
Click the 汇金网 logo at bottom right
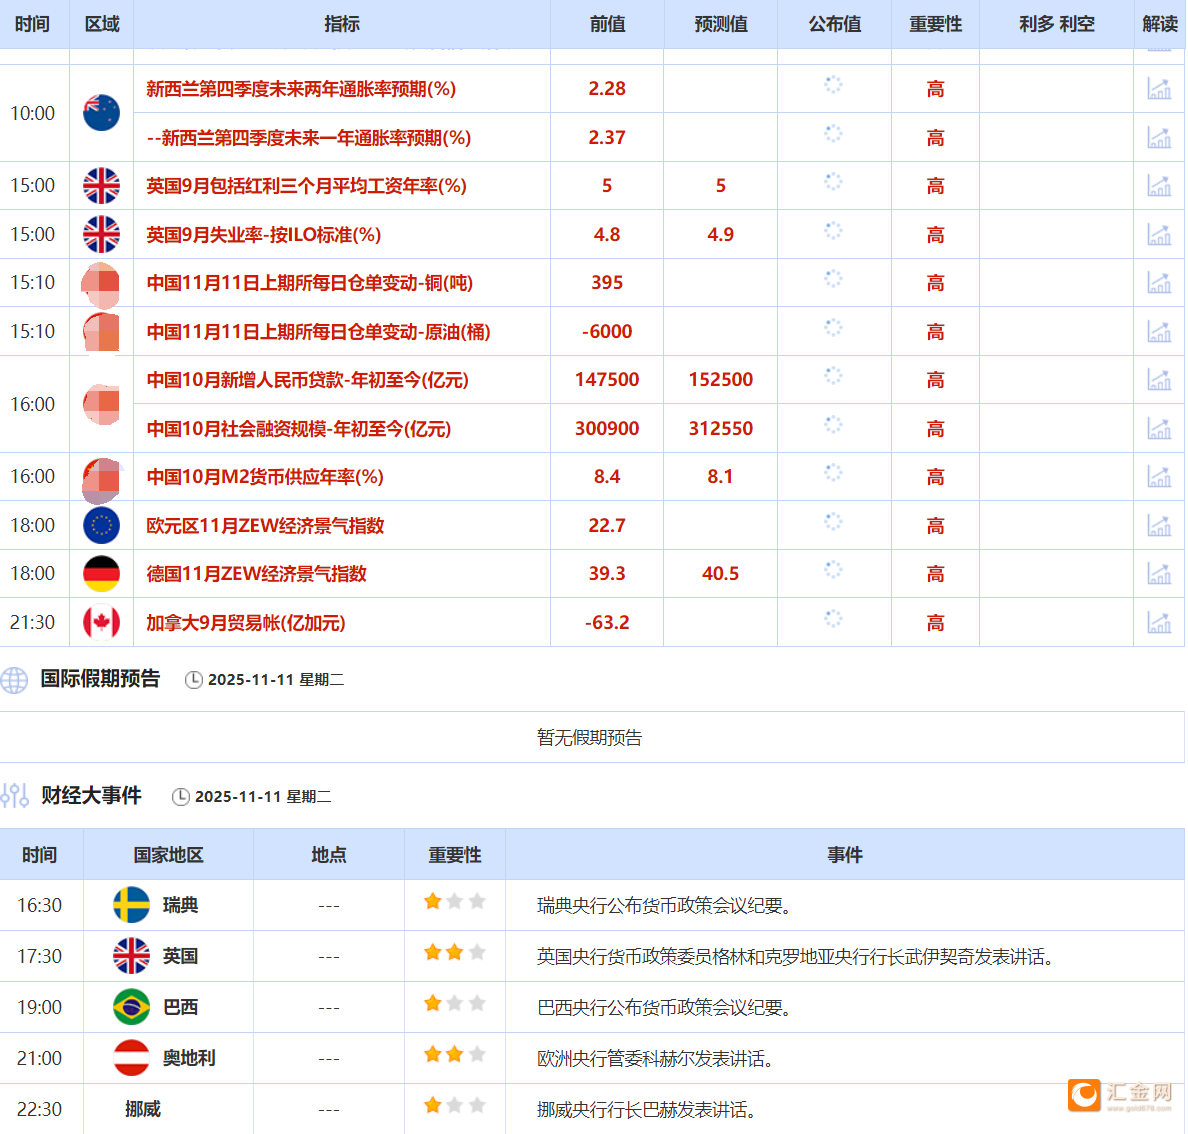1118,1095
